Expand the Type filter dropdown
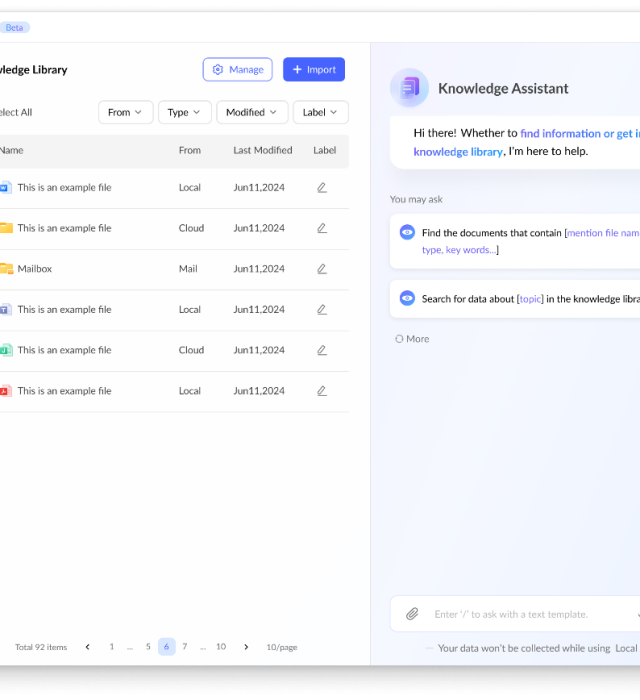 pyautogui.click(x=184, y=112)
